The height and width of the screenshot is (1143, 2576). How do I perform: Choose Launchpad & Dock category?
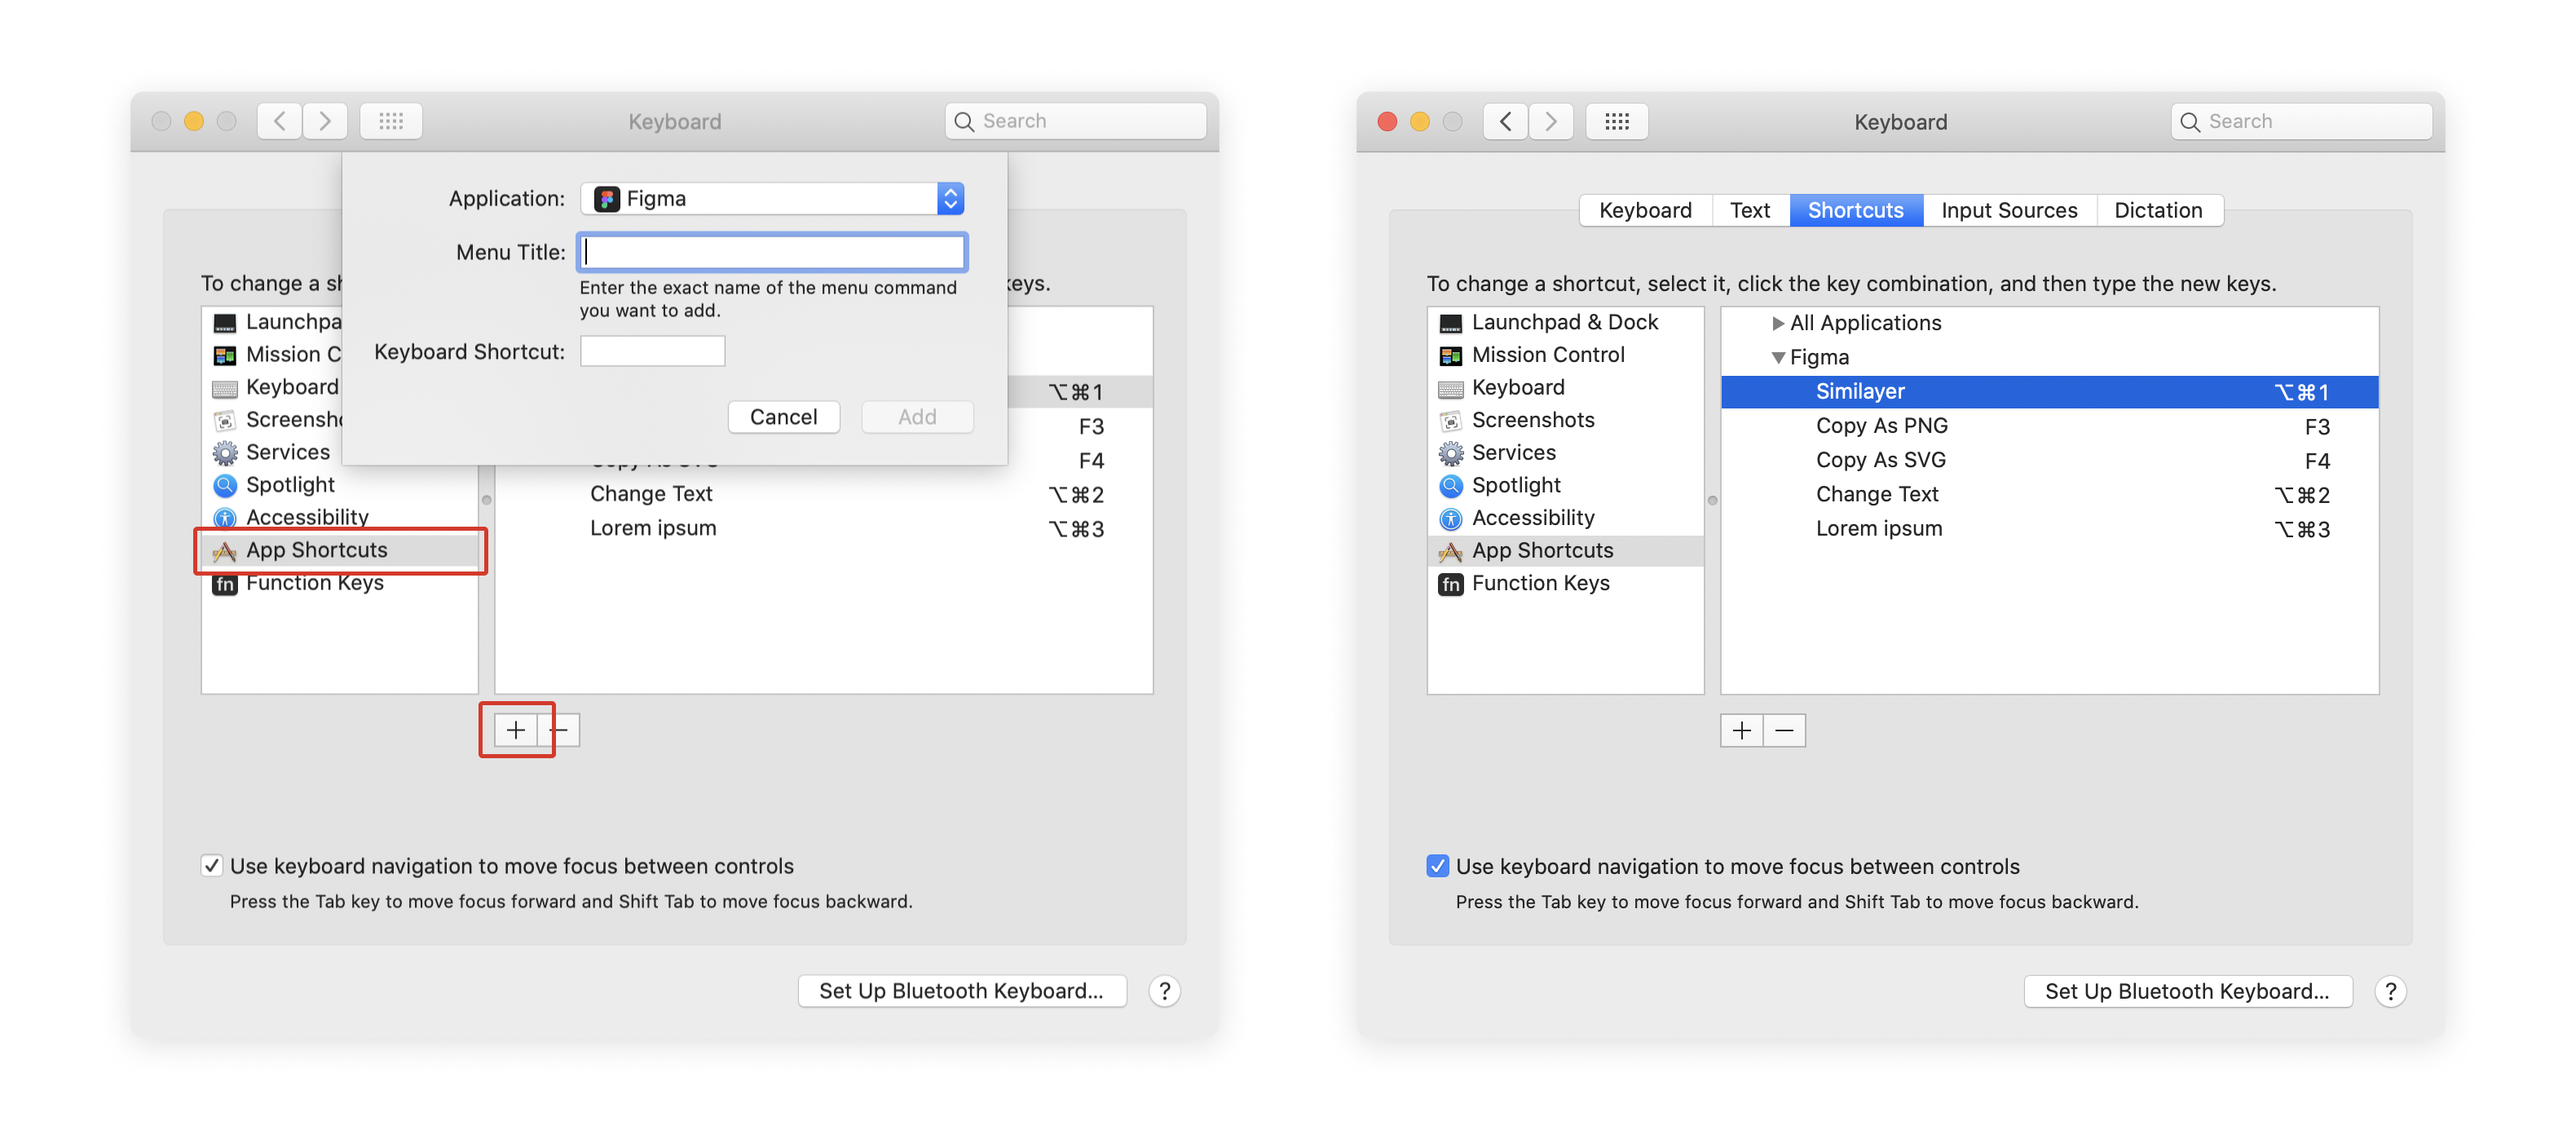click(1565, 321)
